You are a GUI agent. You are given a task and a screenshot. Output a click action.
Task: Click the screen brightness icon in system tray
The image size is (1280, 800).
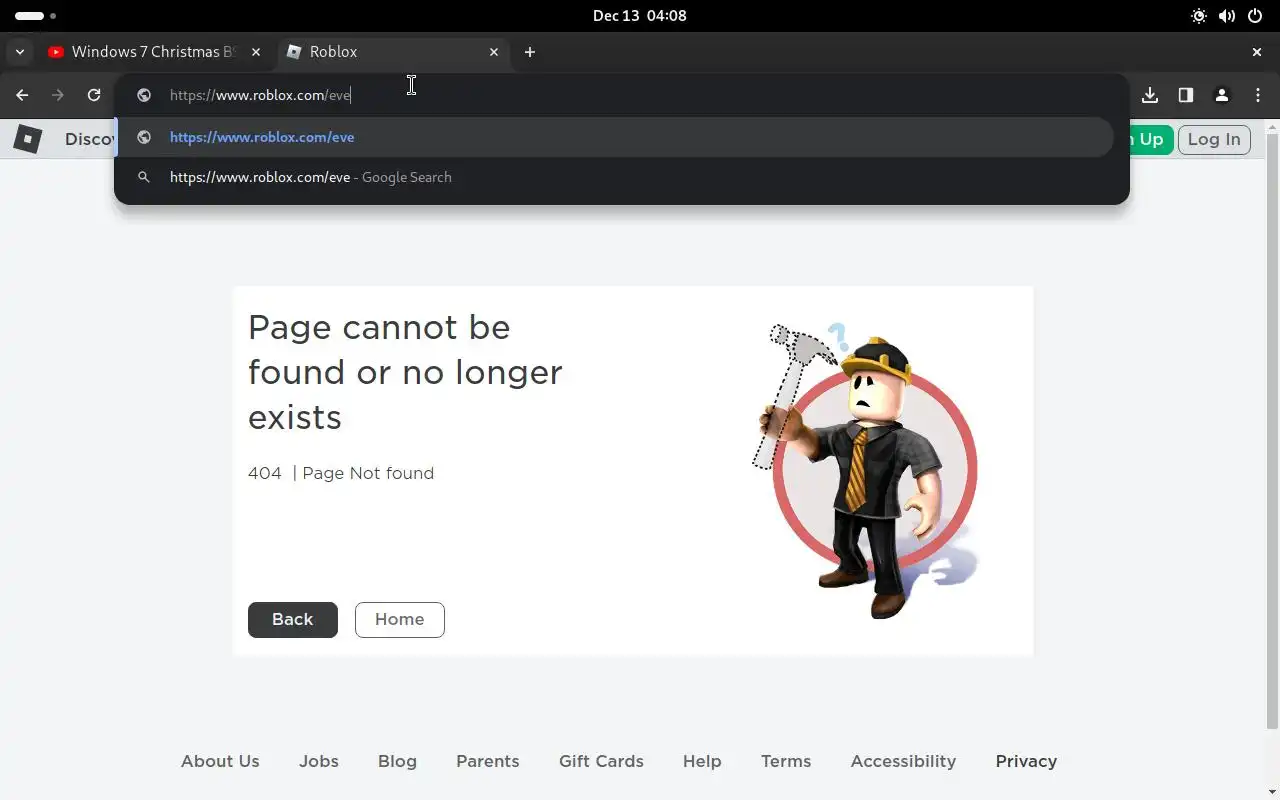[1199, 16]
